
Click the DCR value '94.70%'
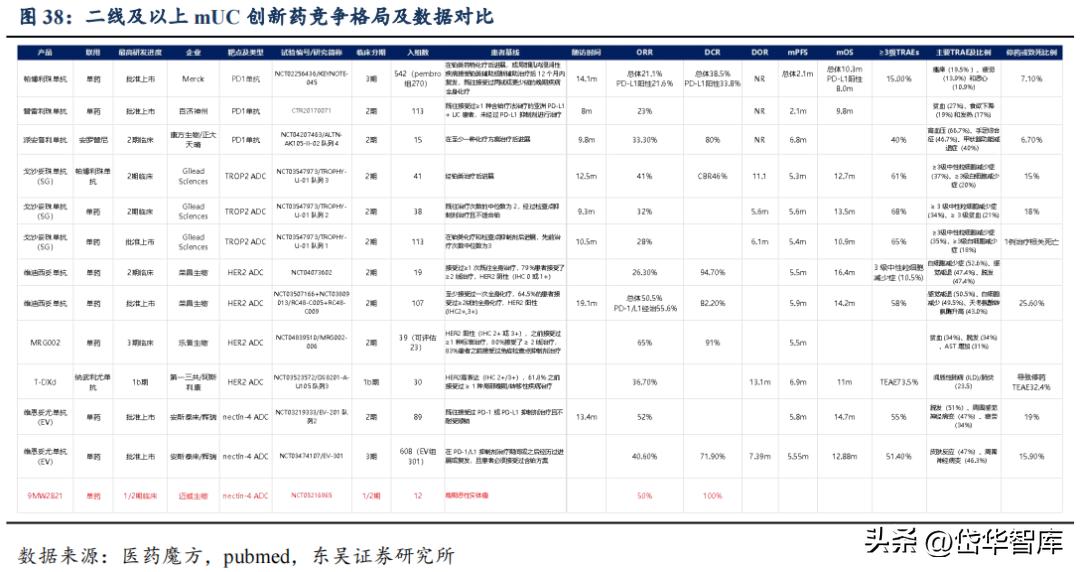(712, 273)
